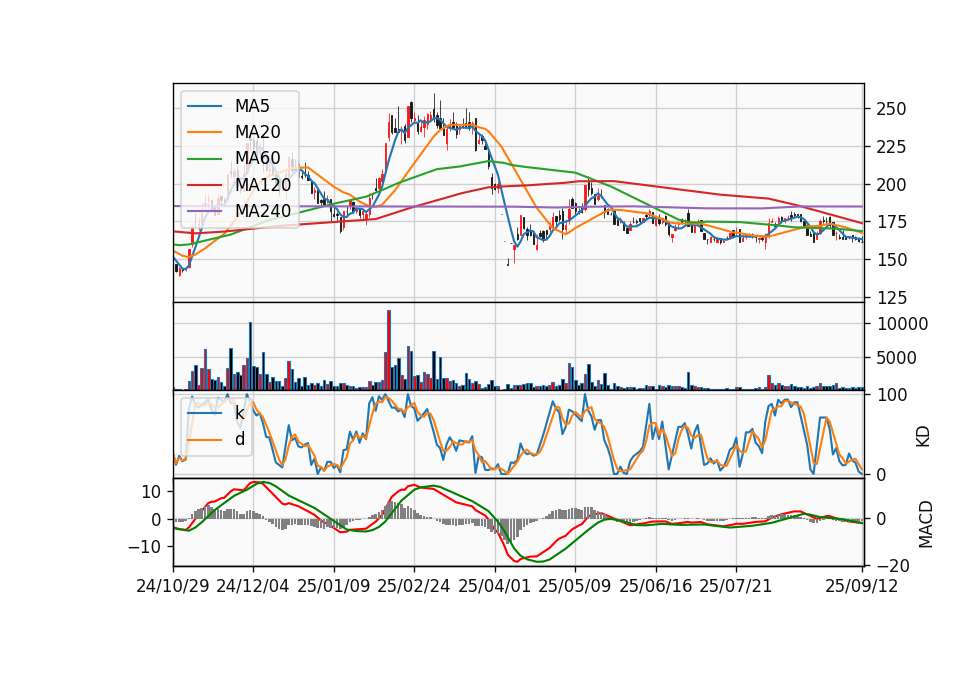This screenshot has height=690, width=960.
Task: Click the 25/09/12 date label
Action: [x=861, y=586]
